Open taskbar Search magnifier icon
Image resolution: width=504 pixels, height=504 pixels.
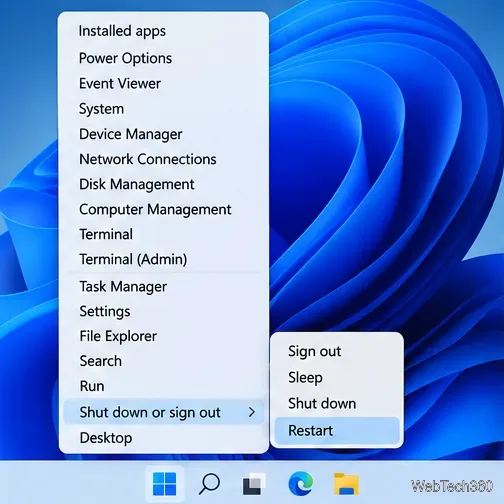tap(209, 484)
